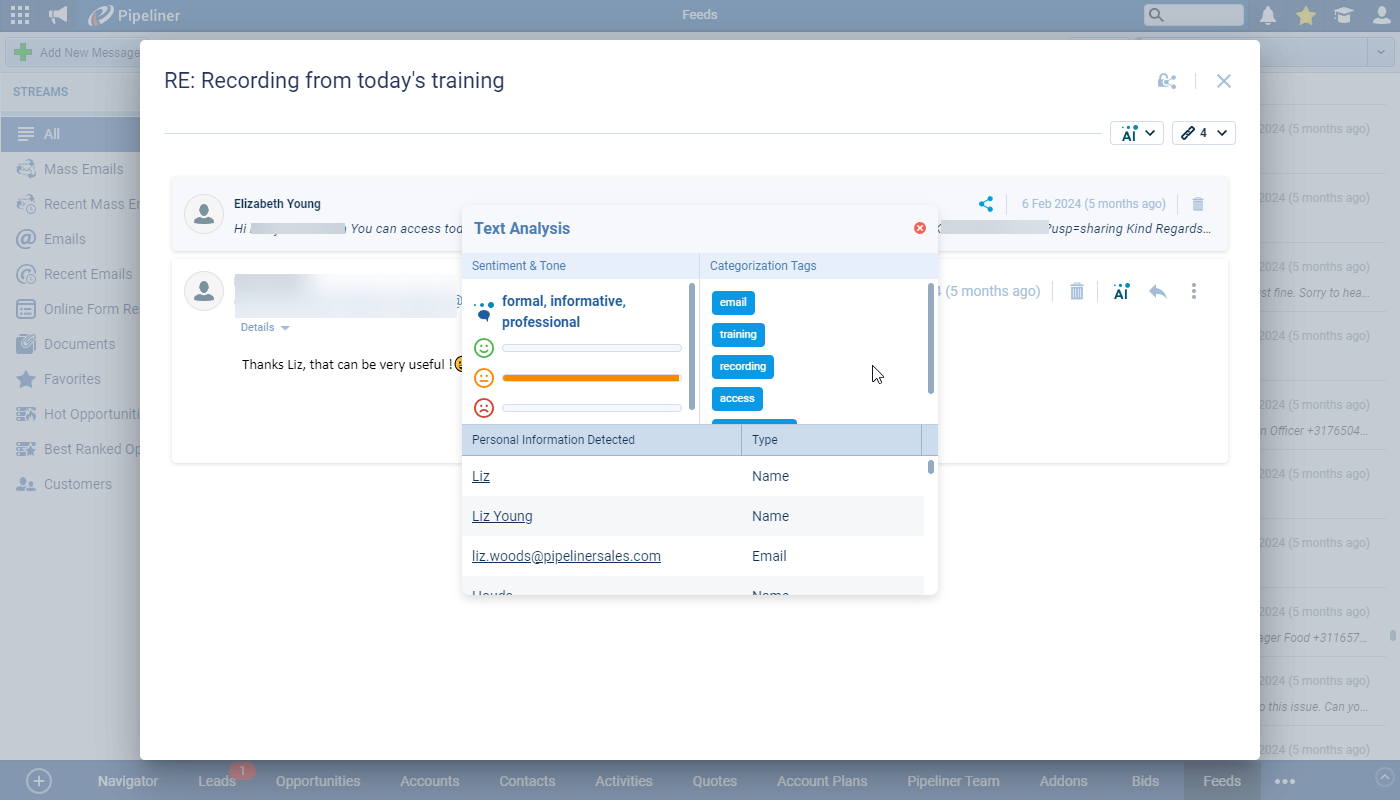The width and height of the screenshot is (1400, 800).
Task: Open the notifications bell icon
Action: click(1268, 15)
